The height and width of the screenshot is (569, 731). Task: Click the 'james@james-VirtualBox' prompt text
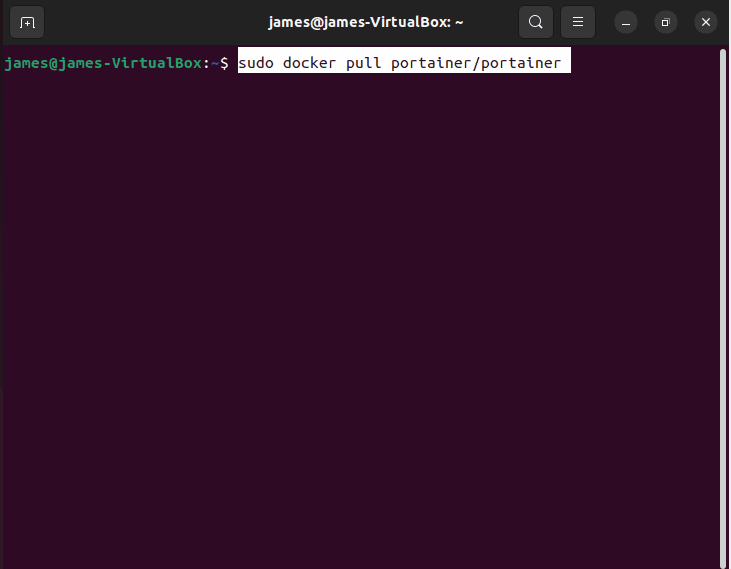tap(103, 63)
